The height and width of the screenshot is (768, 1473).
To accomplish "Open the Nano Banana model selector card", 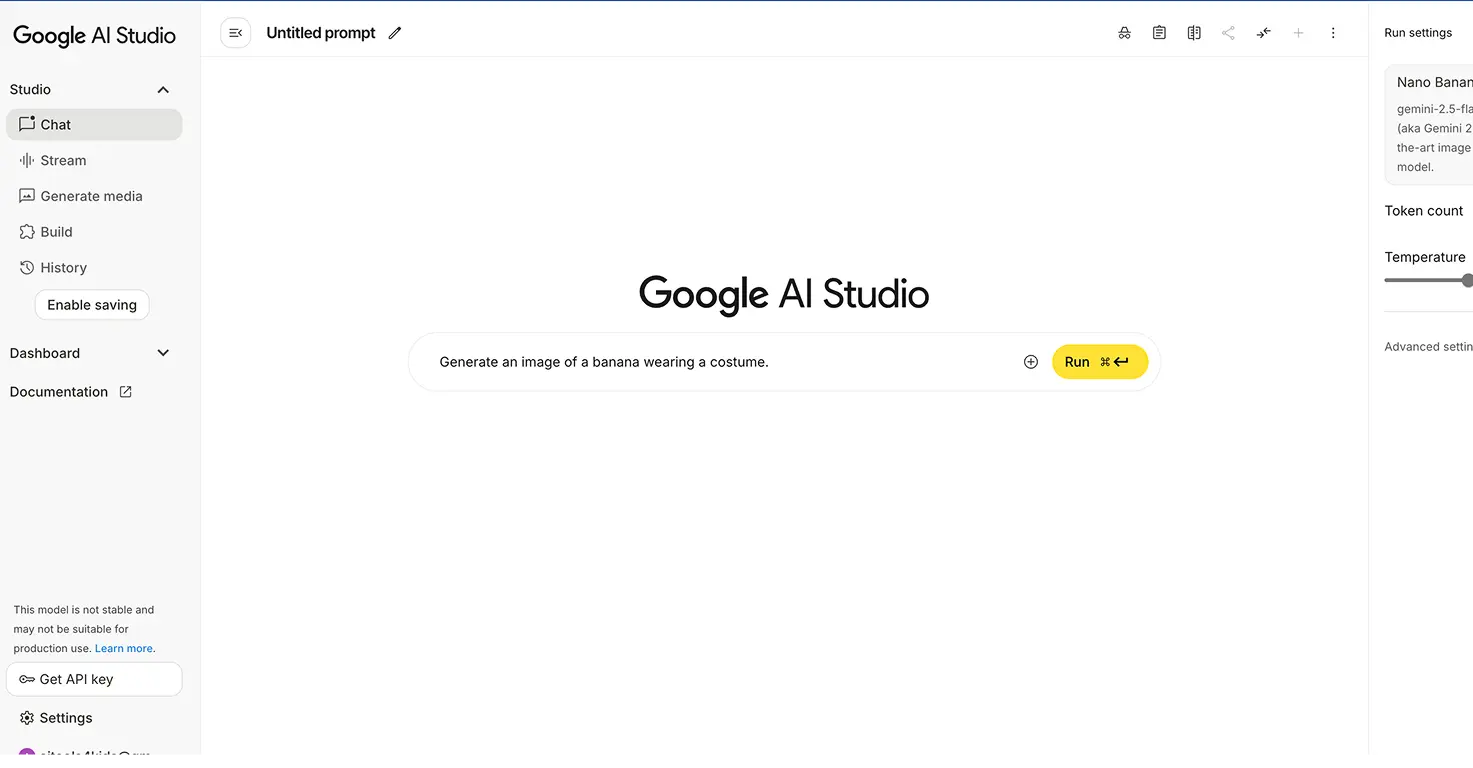I will click(x=1429, y=125).
